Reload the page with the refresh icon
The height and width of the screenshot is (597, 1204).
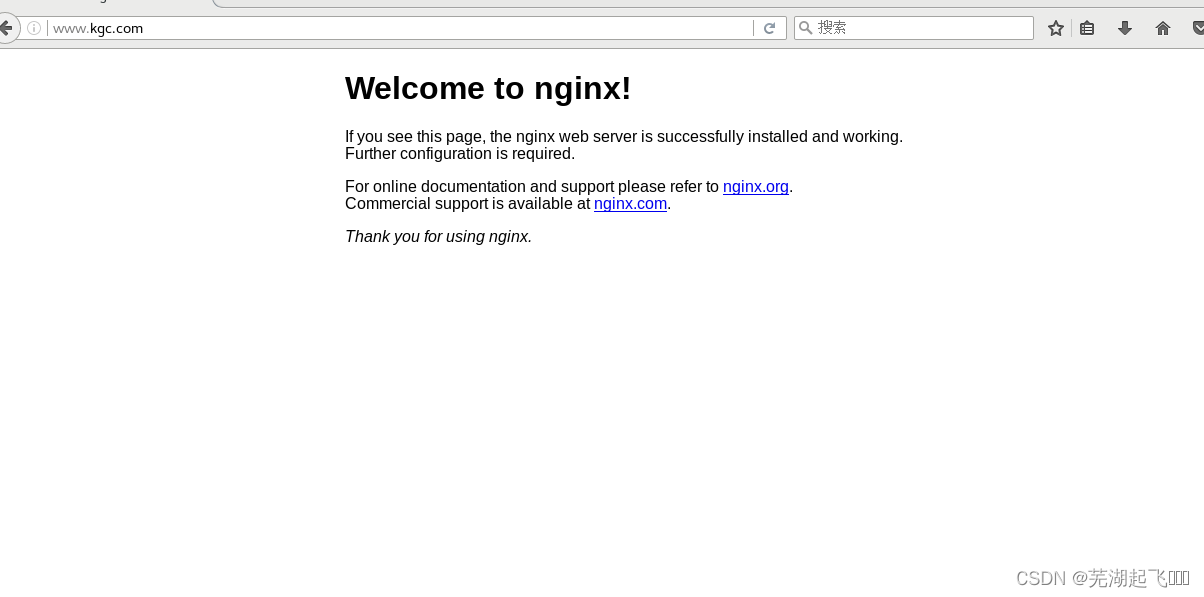coord(769,28)
